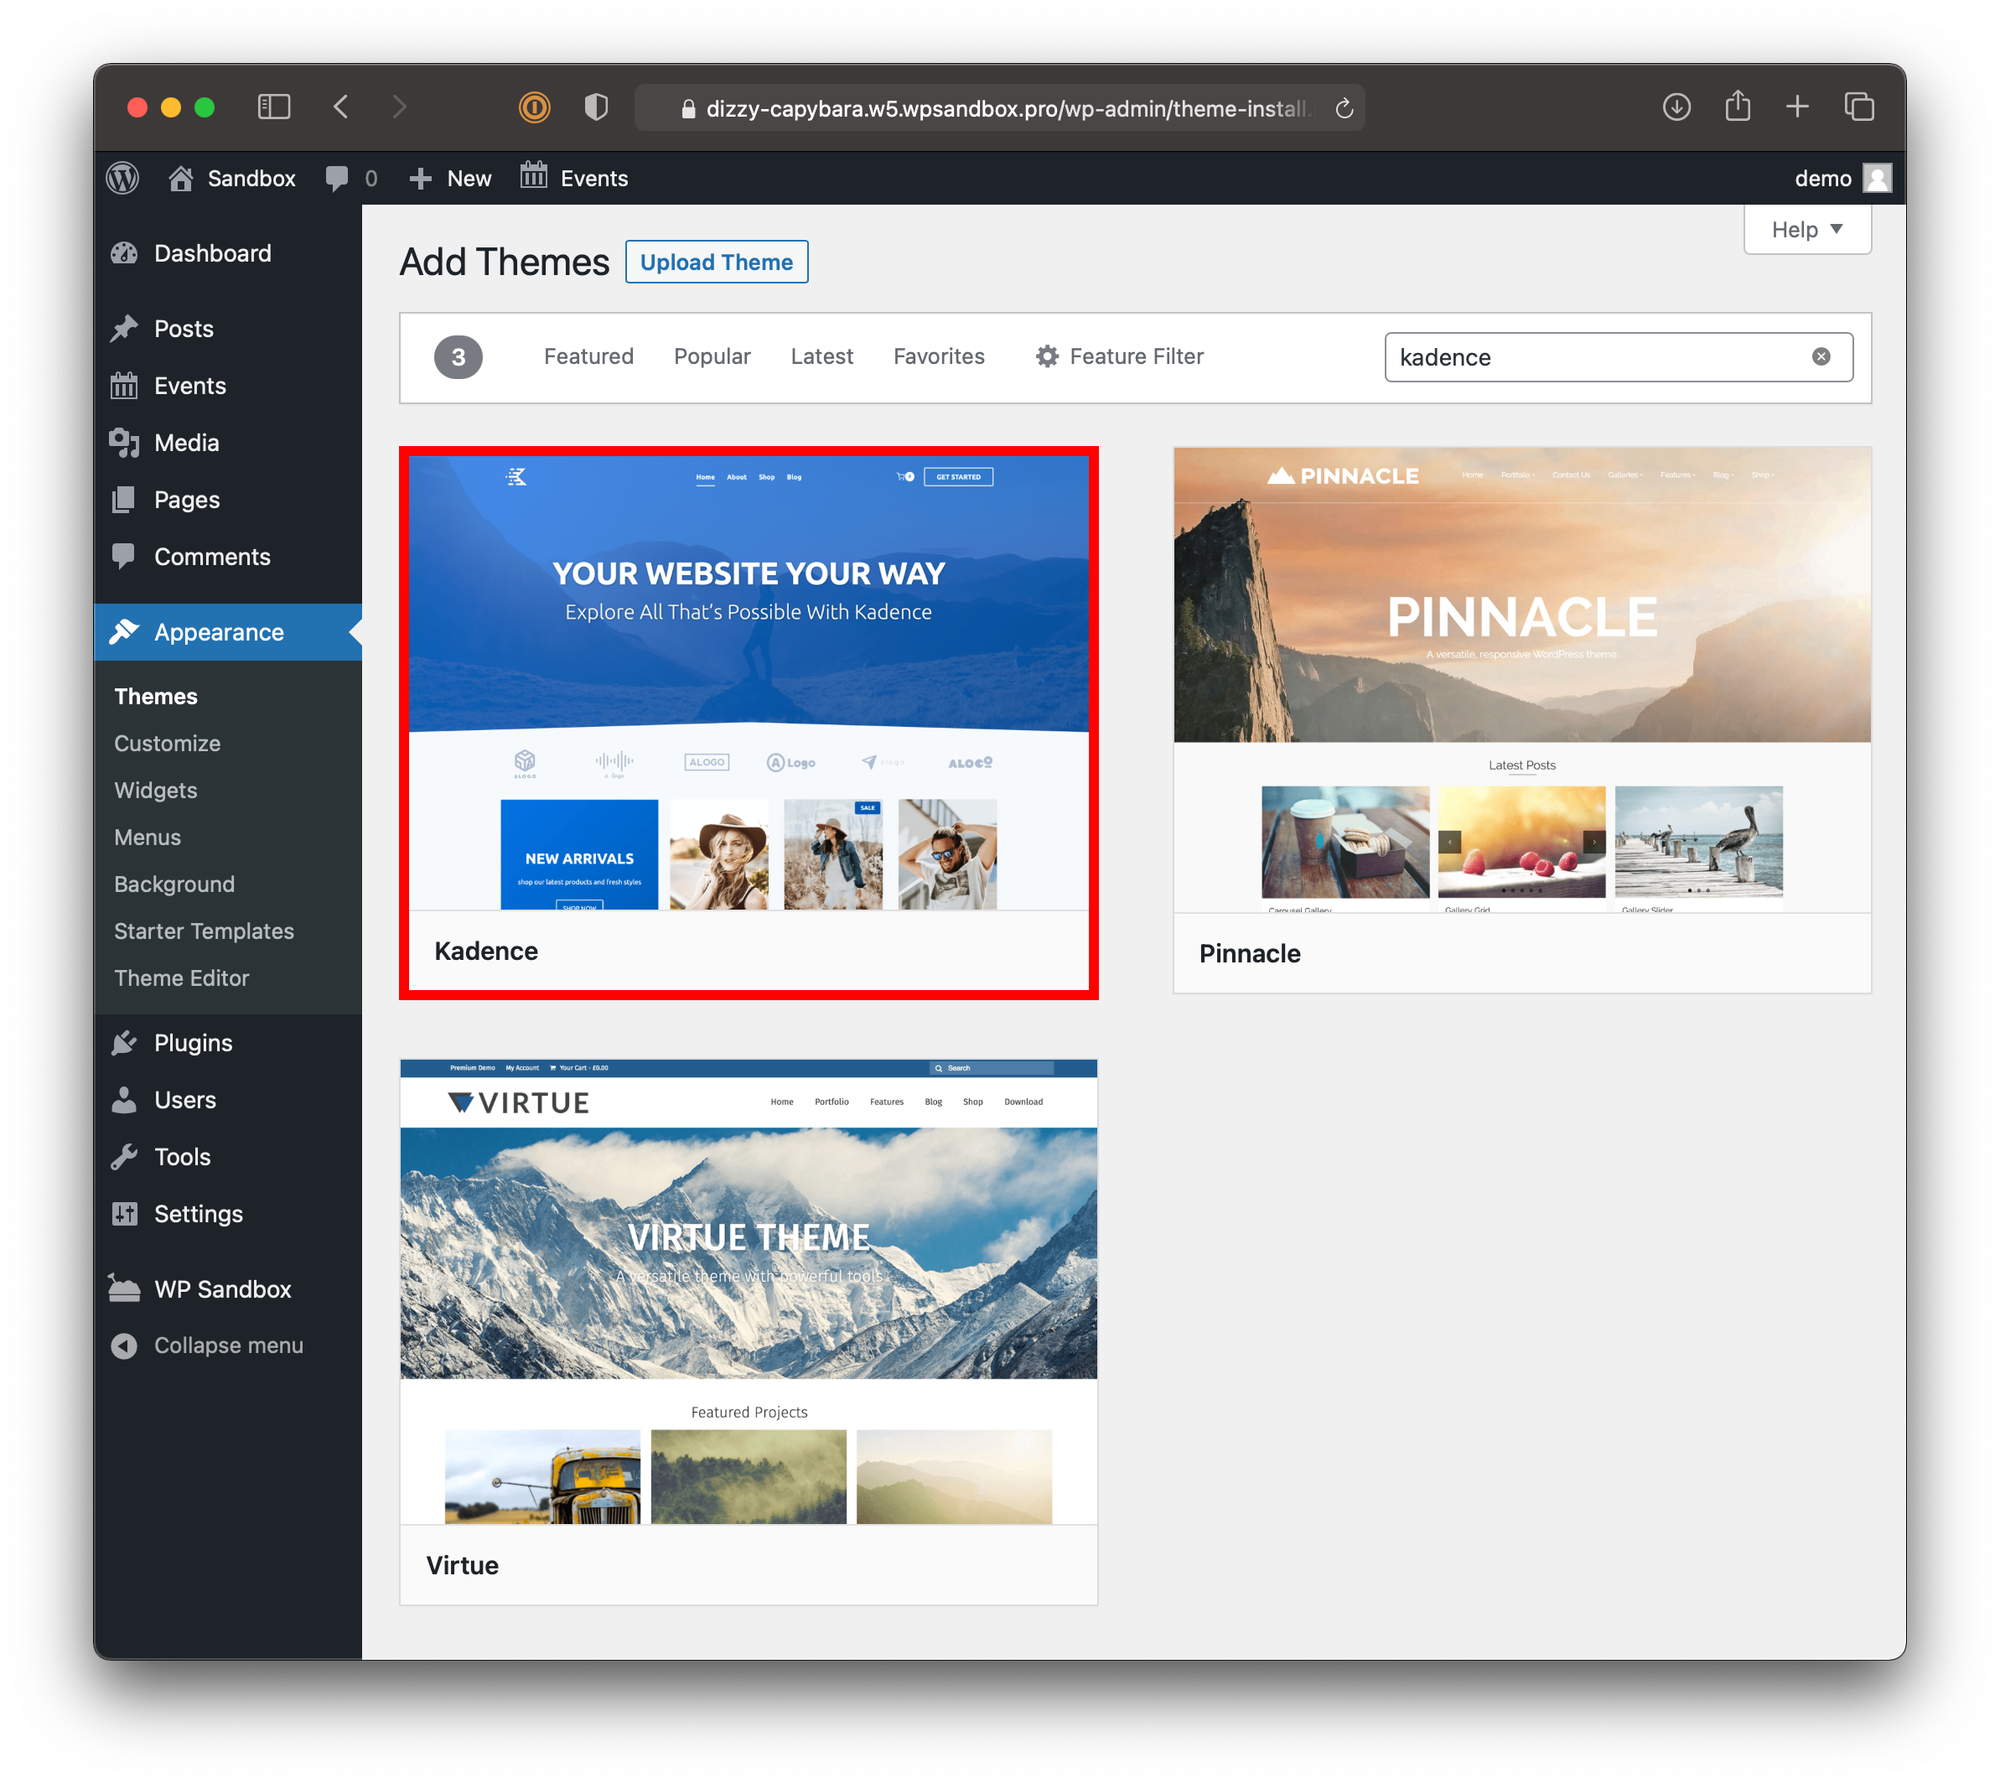The height and width of the screenshot is (1784, 2000).
Task: Open the Theme Editor submenu item
Action: [181, 978]
